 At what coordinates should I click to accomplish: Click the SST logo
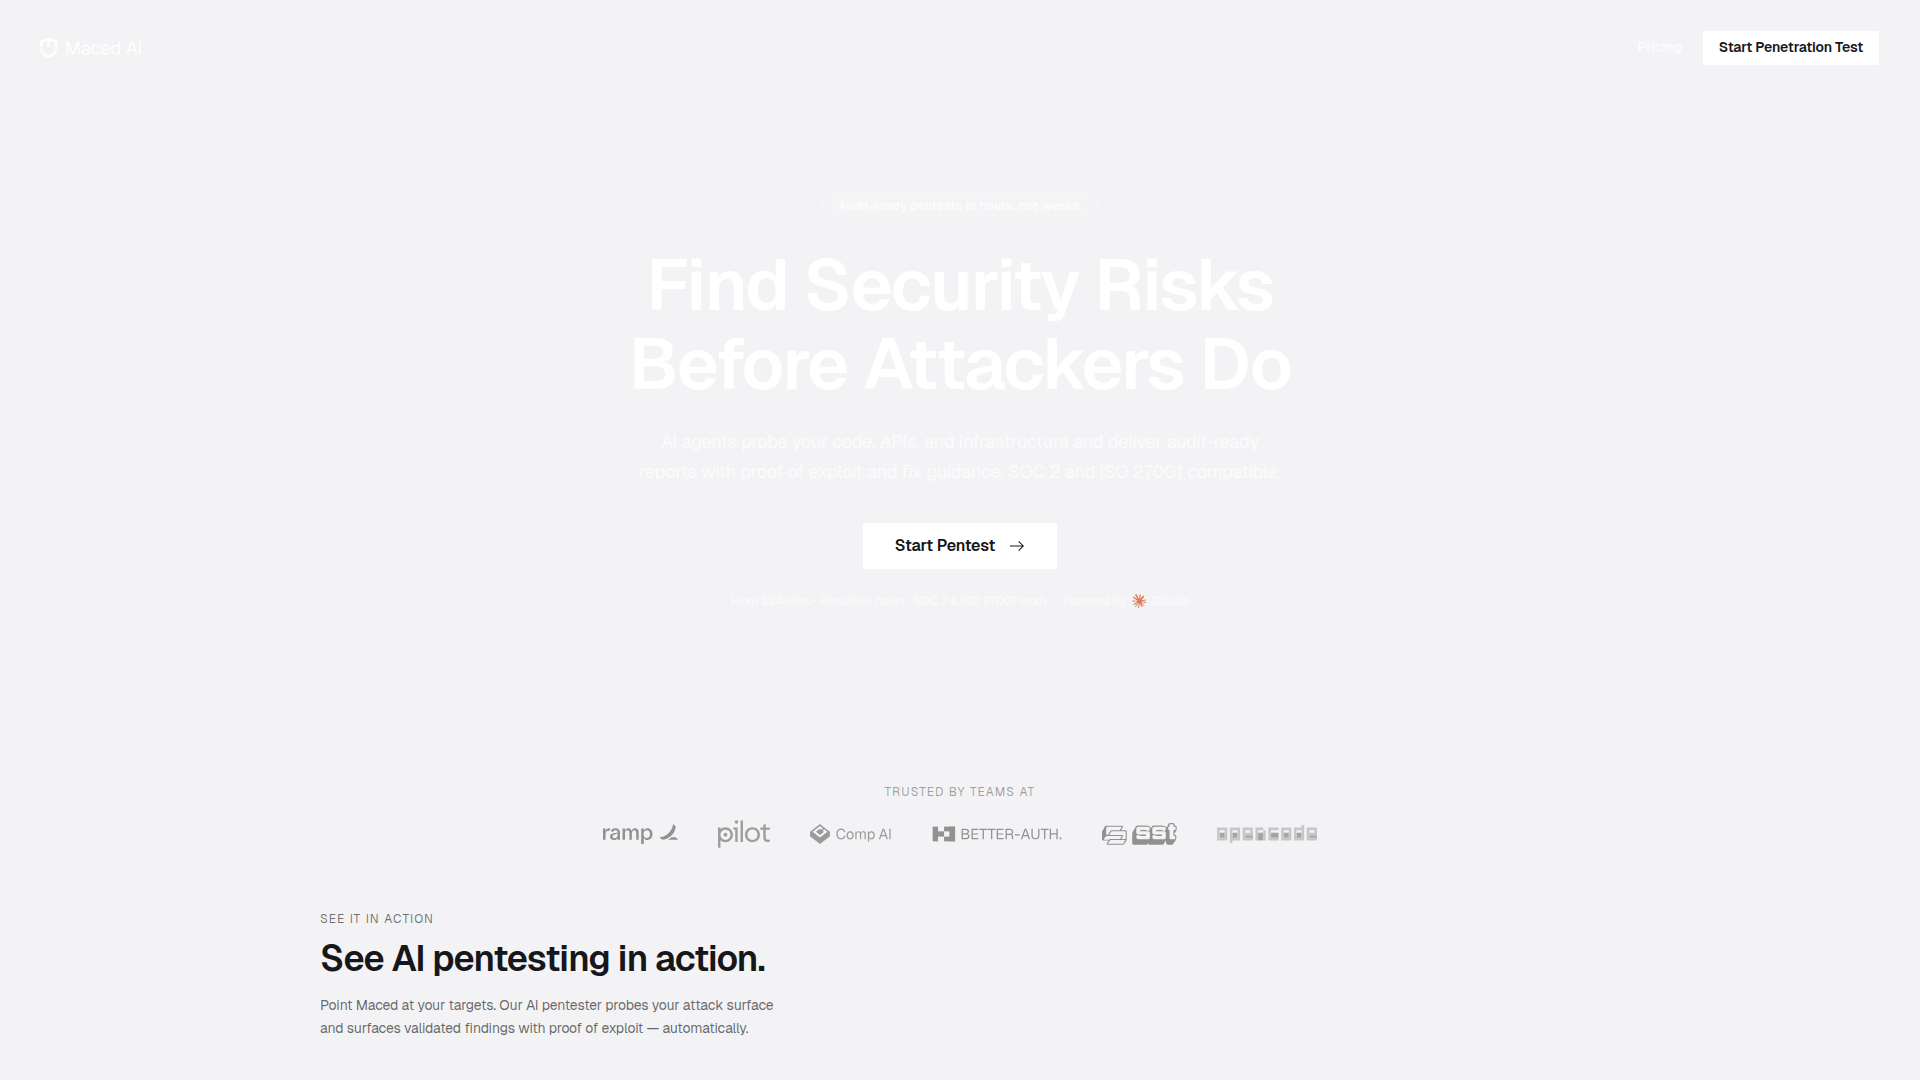click(x=1139, y=834)
